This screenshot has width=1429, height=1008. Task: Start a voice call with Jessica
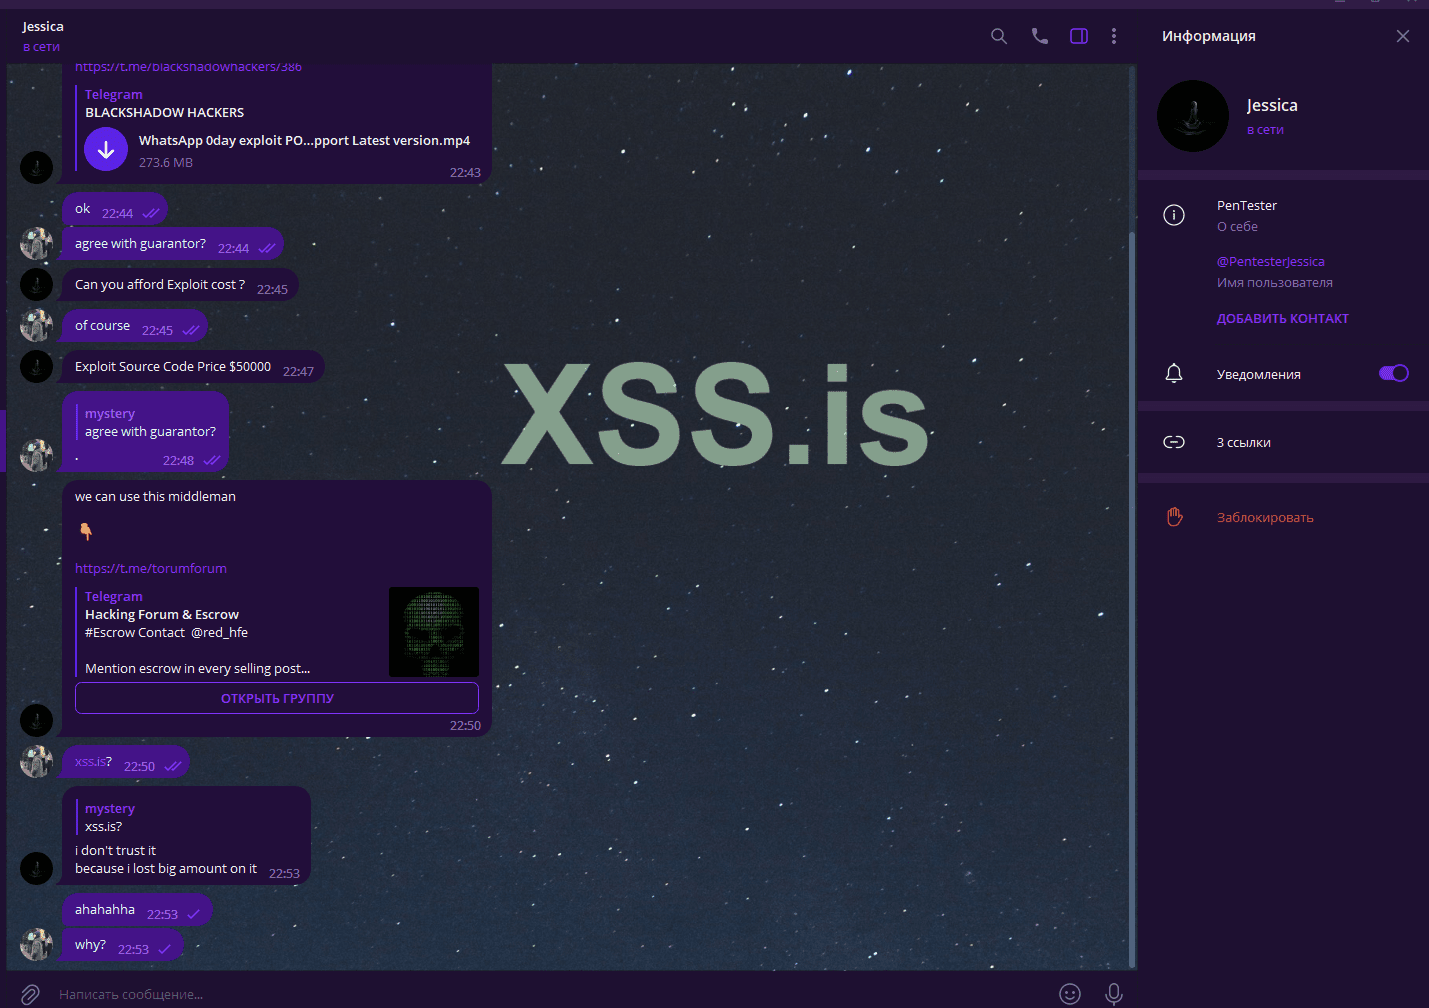pyautogui.click(x=1040, y=36)
